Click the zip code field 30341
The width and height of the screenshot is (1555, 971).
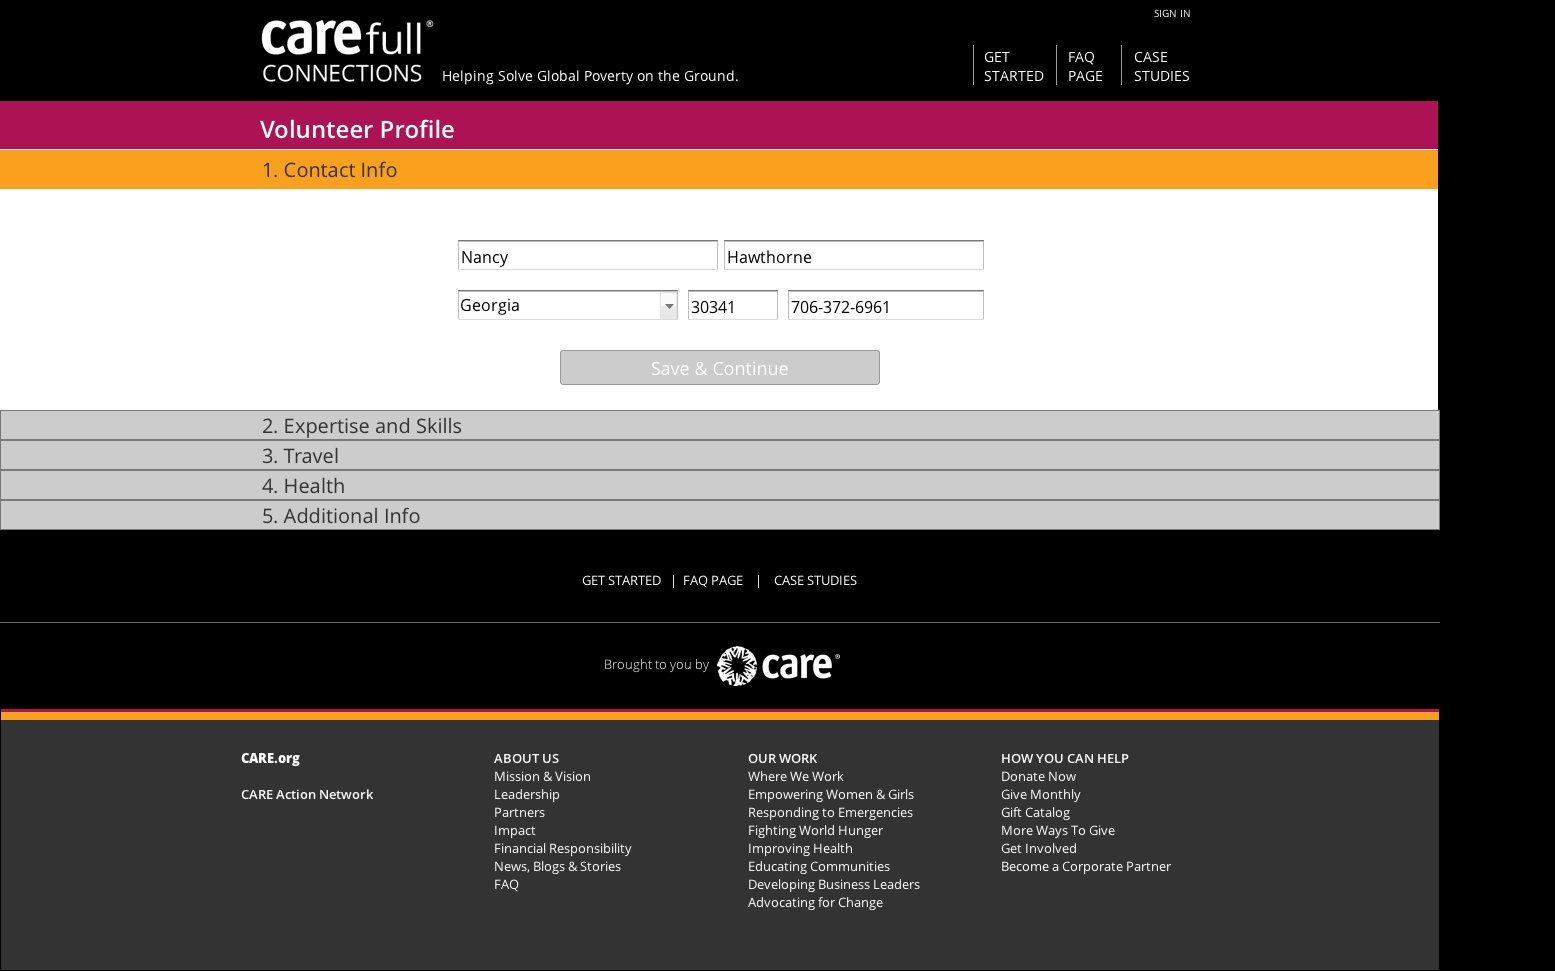pyautogui.click(x=733, y=305)
